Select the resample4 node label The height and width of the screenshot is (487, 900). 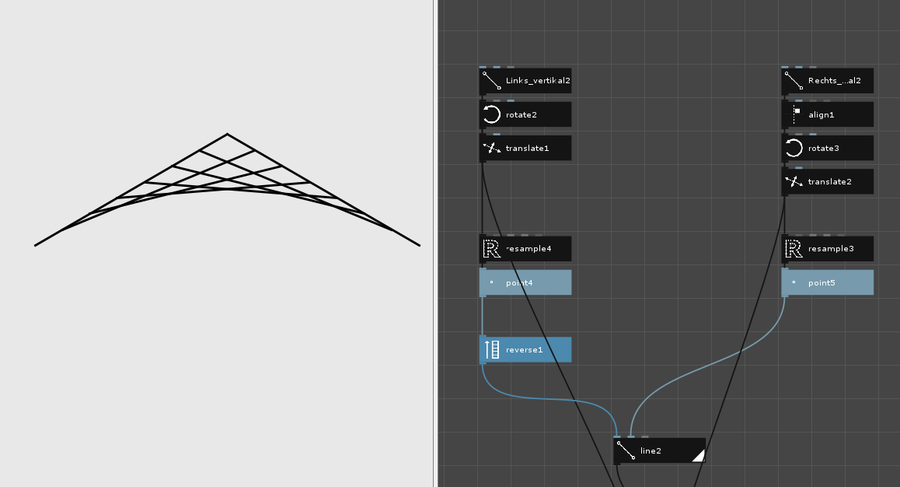(529, 249)
